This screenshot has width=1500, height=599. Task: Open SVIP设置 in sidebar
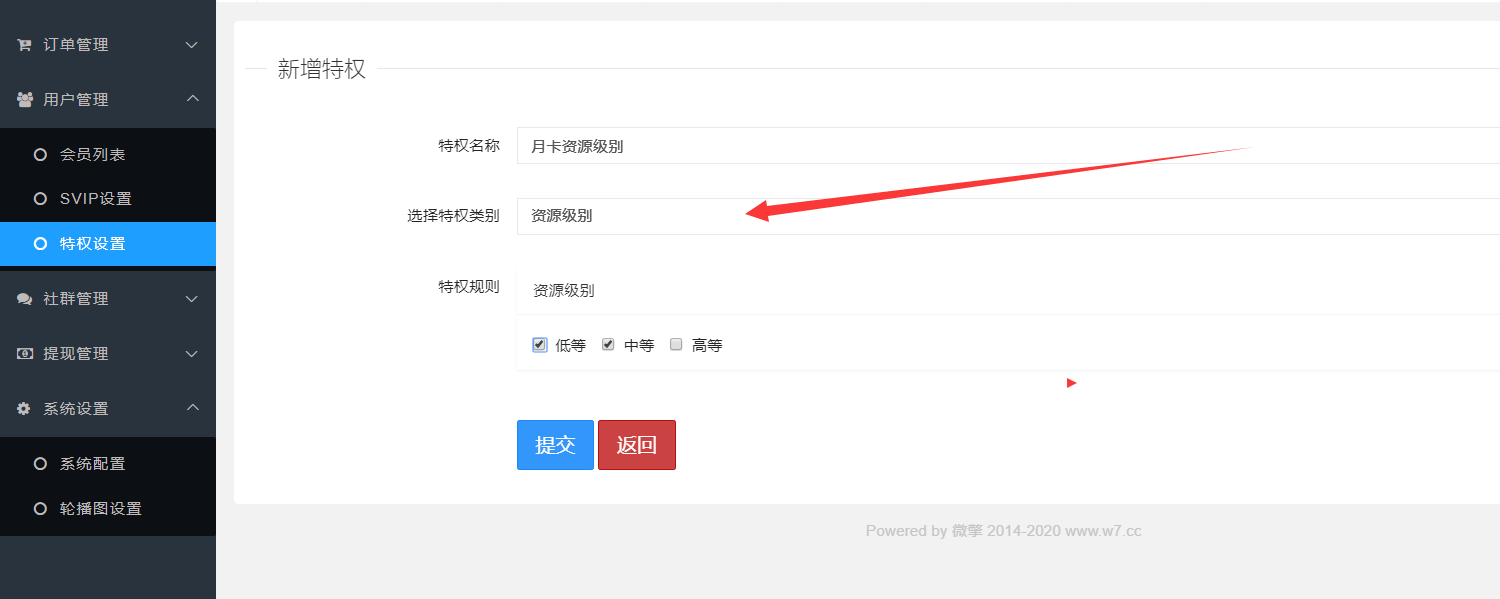click(x=108, y=199)
